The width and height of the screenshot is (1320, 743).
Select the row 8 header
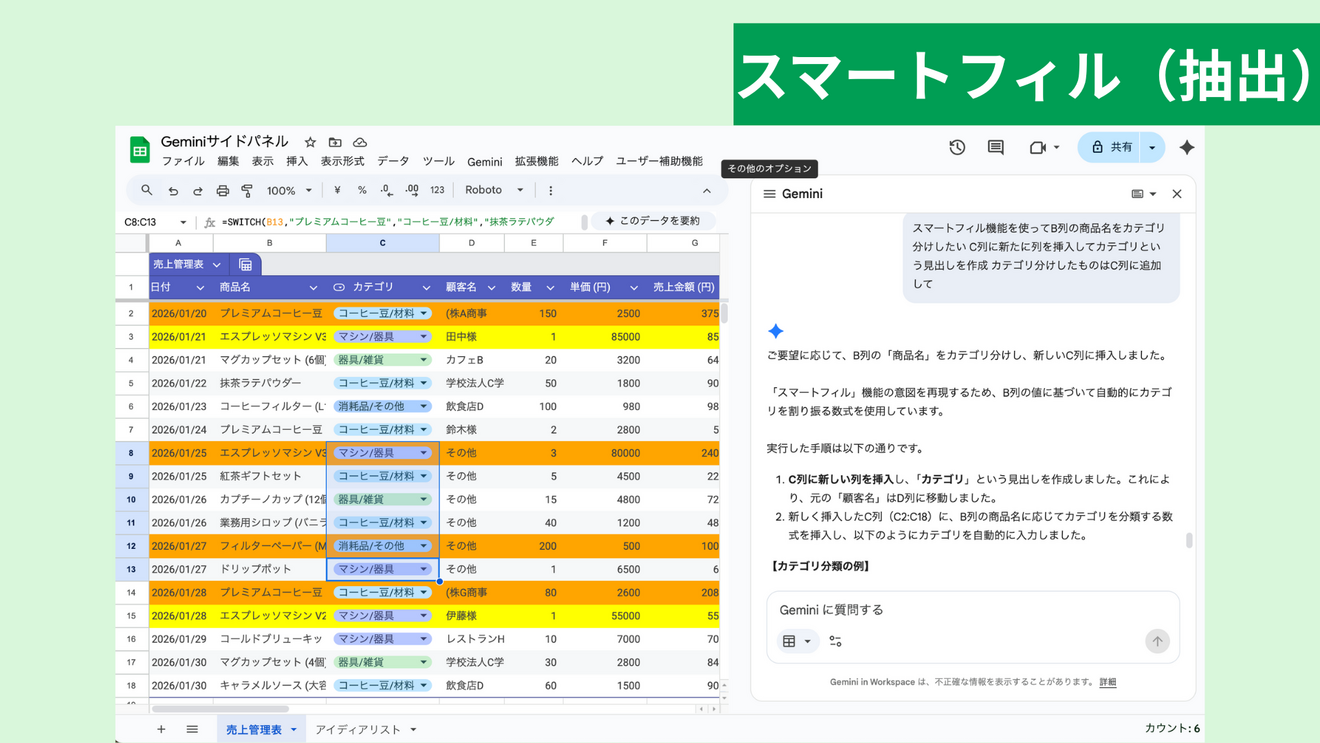coord(131,453)
